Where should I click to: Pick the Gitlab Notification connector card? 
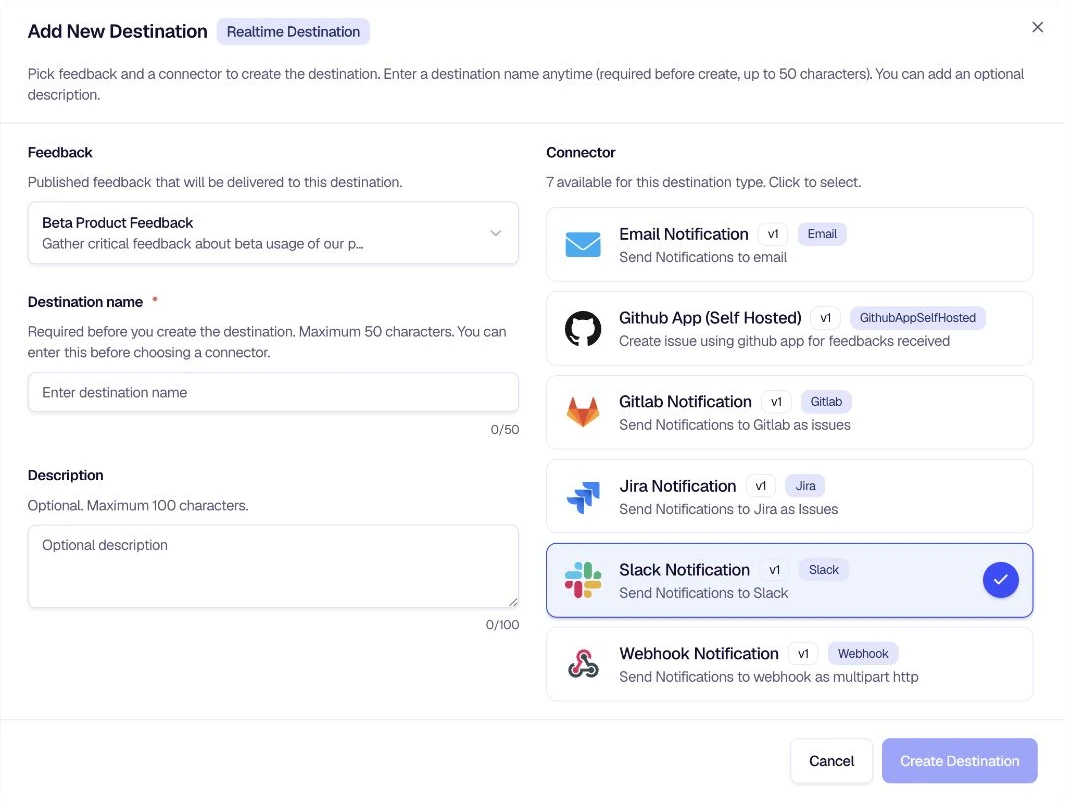coord(789,412)
